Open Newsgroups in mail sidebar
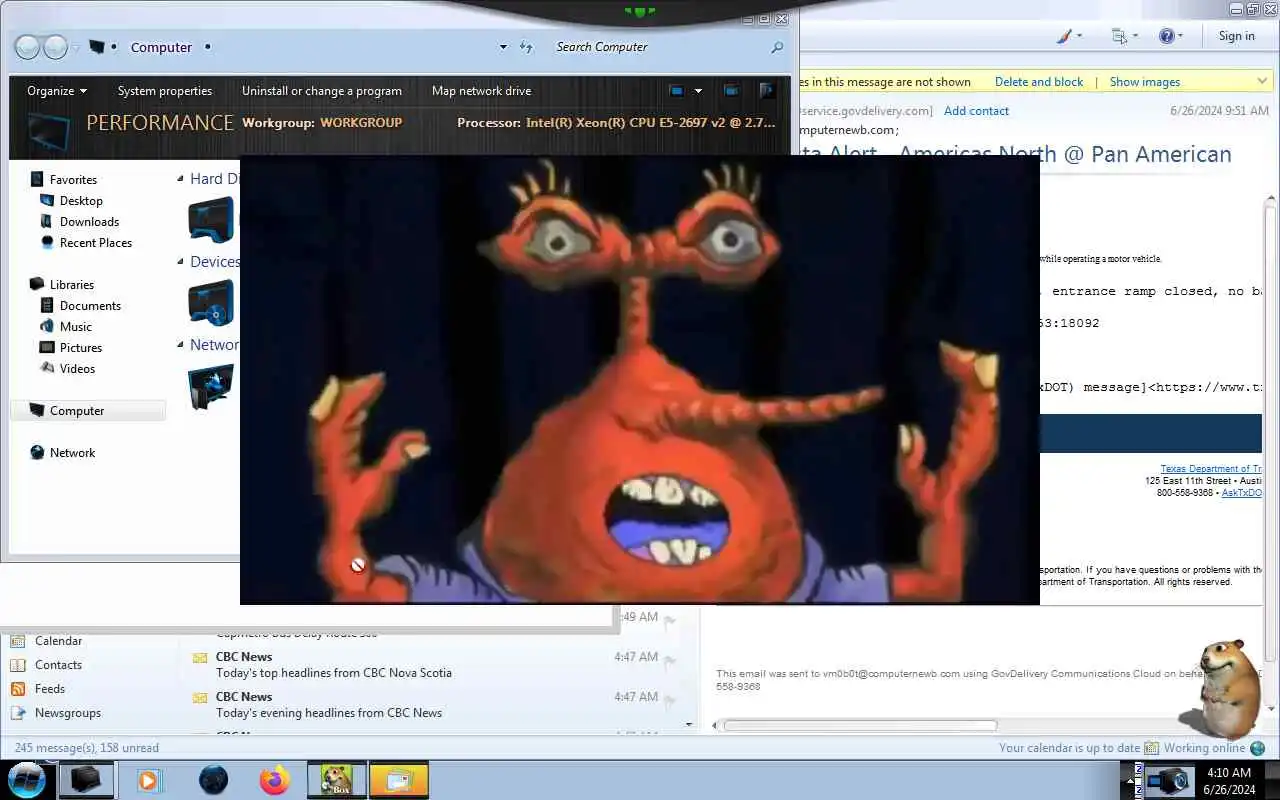Image resolution: width=1280 pixels, height=800 pixels. [68, 713]
